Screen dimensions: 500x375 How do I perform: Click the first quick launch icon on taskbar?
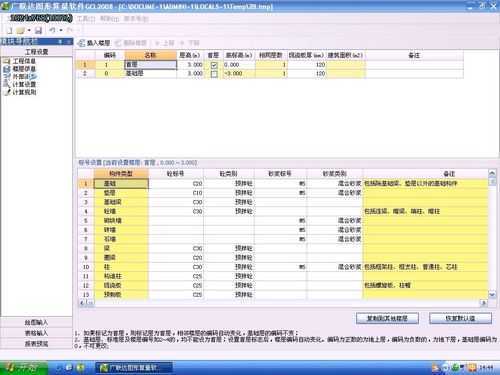click(x=59, y=368)
